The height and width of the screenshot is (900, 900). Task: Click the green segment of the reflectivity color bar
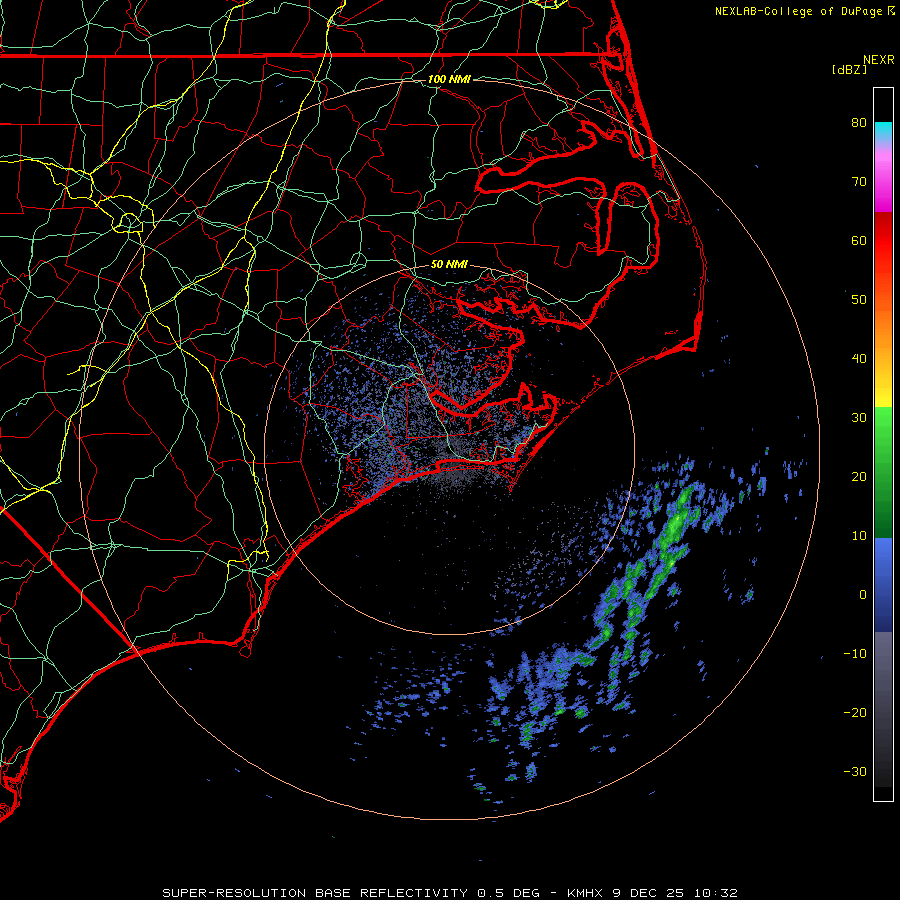[883, 472]
